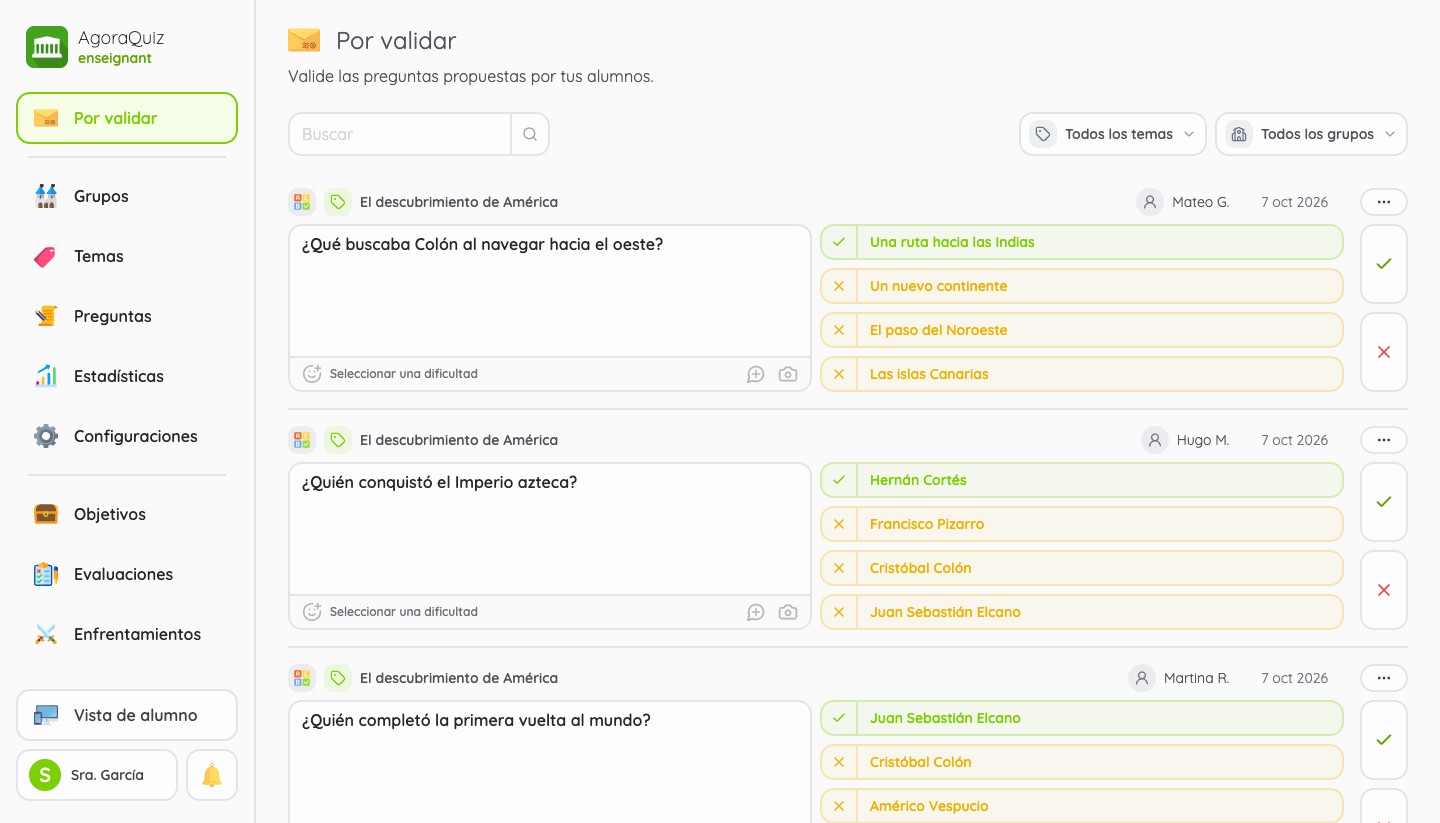Select Por validar sidebar item
1440x823 pixels.
click(127, 118)
